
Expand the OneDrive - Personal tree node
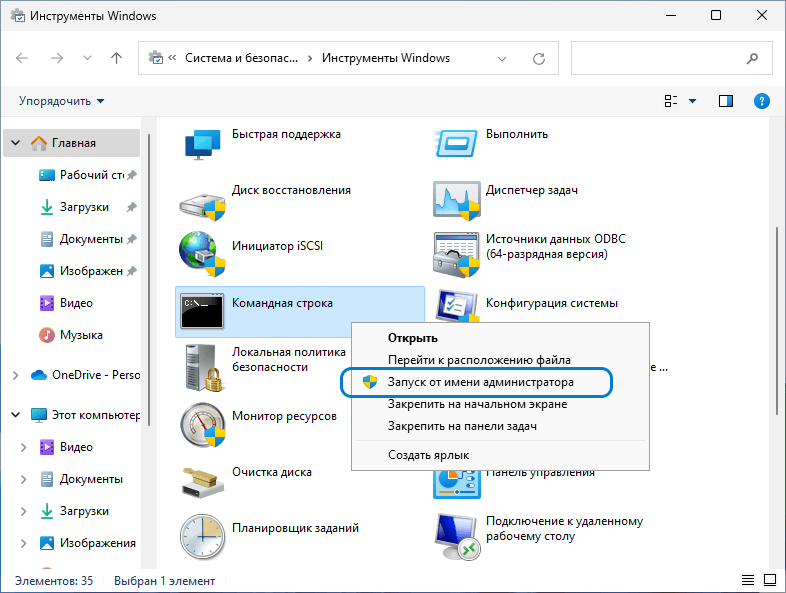pyautogui.click(x=16, y=375)
